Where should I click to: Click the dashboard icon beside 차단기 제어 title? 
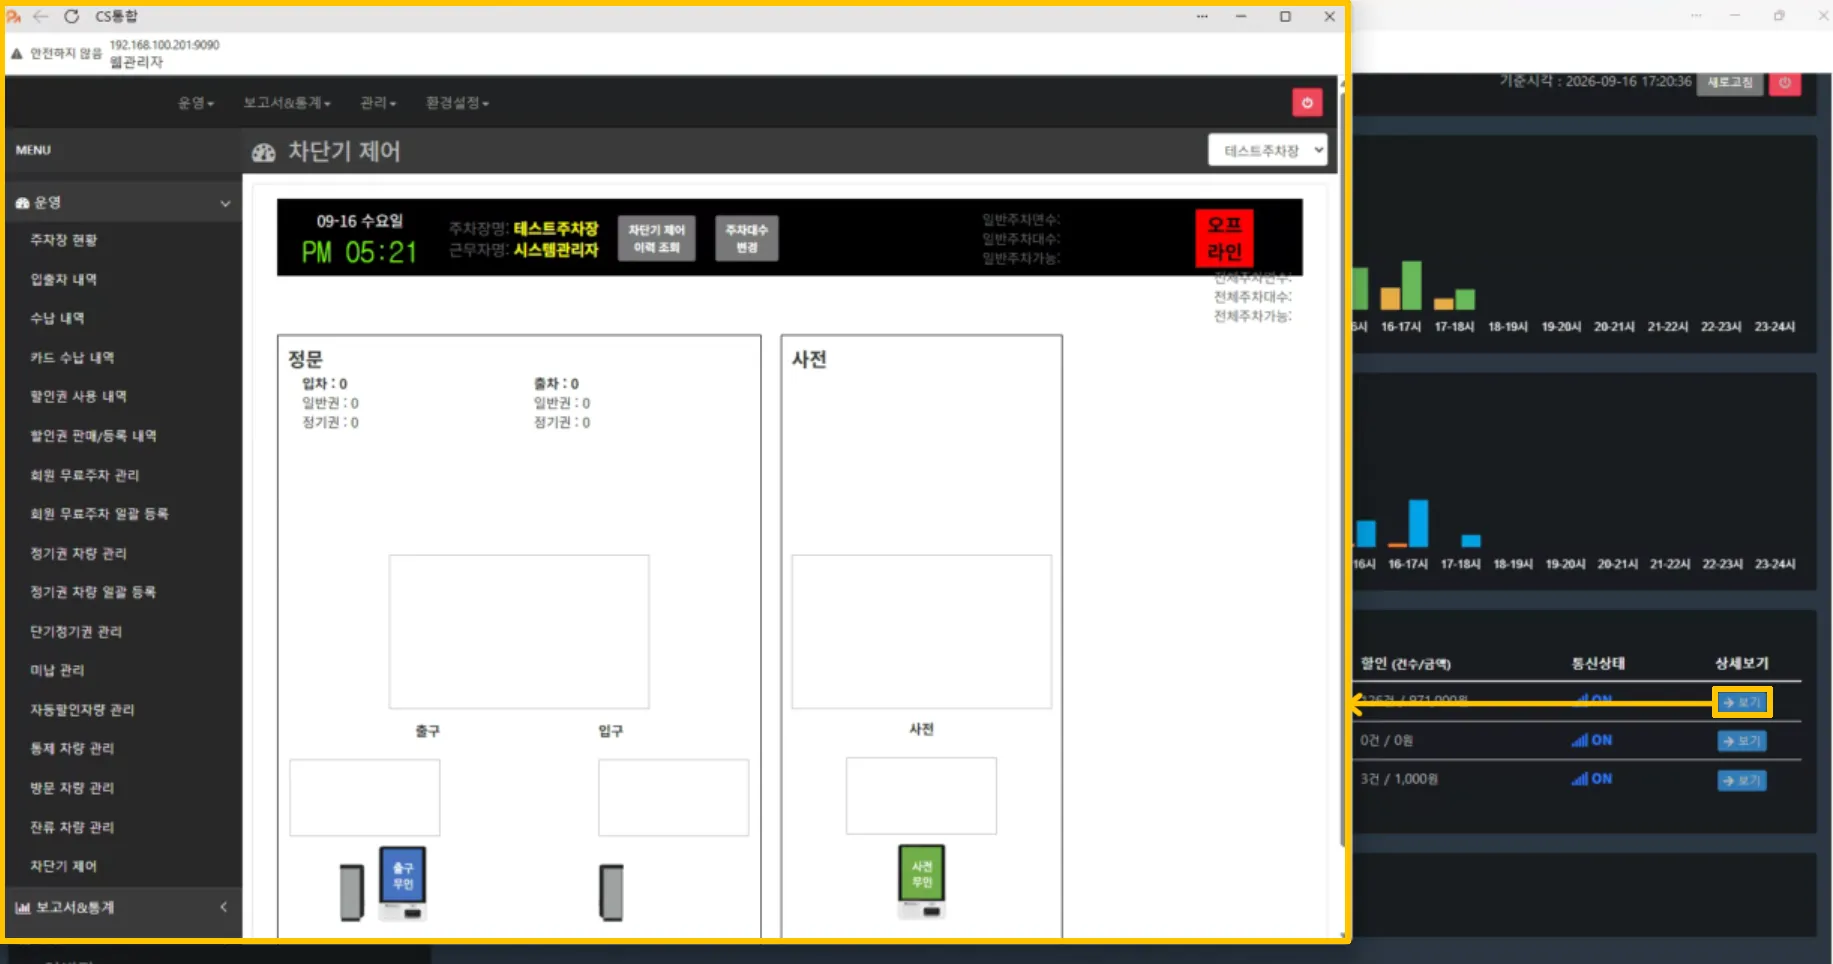point(264,152)
